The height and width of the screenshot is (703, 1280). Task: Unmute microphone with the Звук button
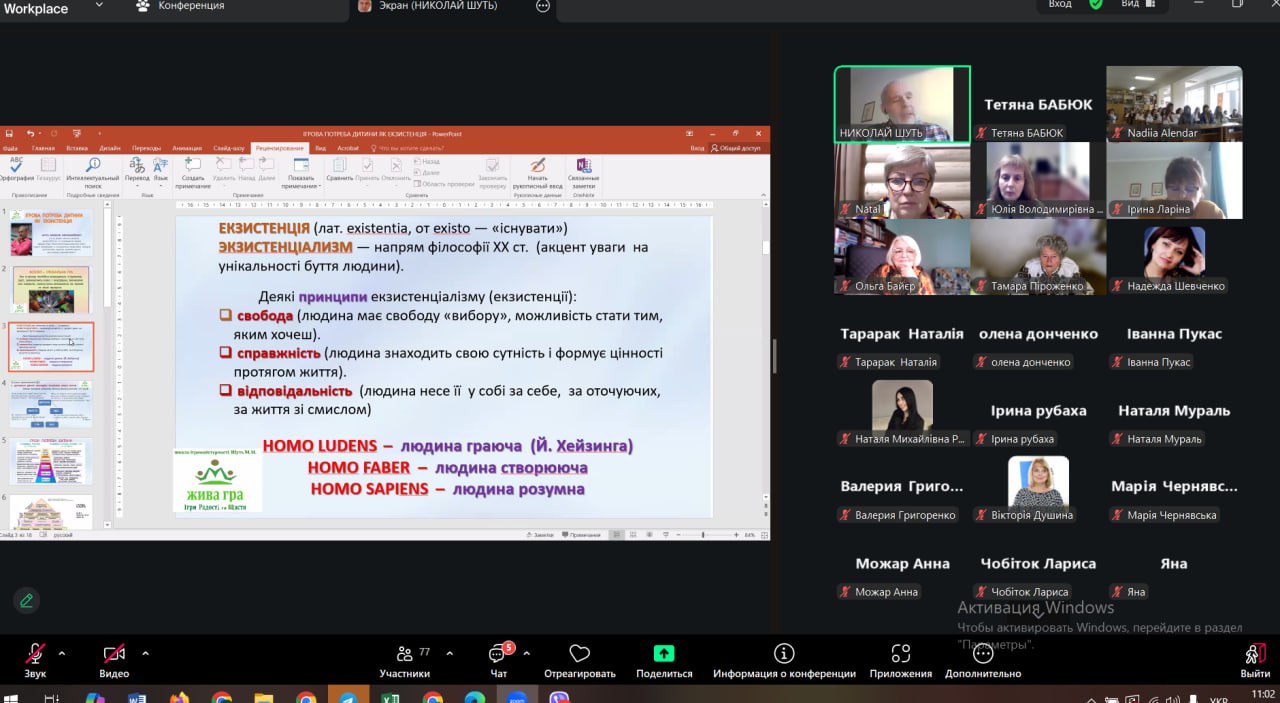click(35, 655)
